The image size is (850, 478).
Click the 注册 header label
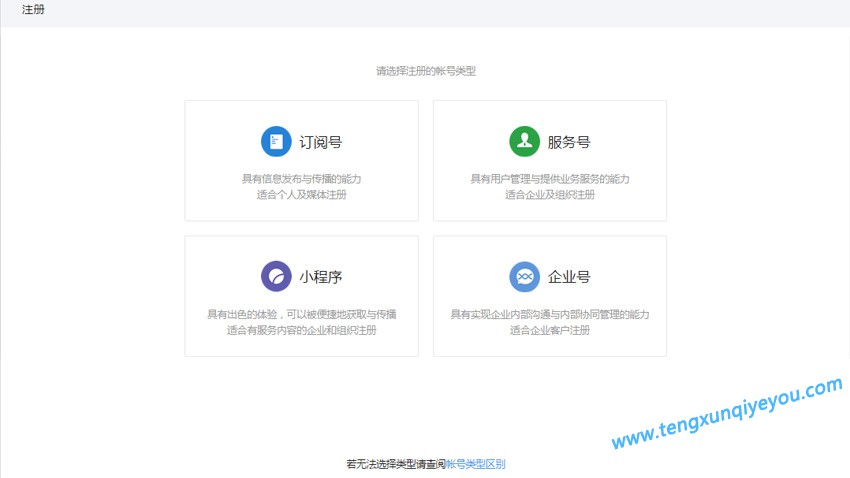pos(33,9)
